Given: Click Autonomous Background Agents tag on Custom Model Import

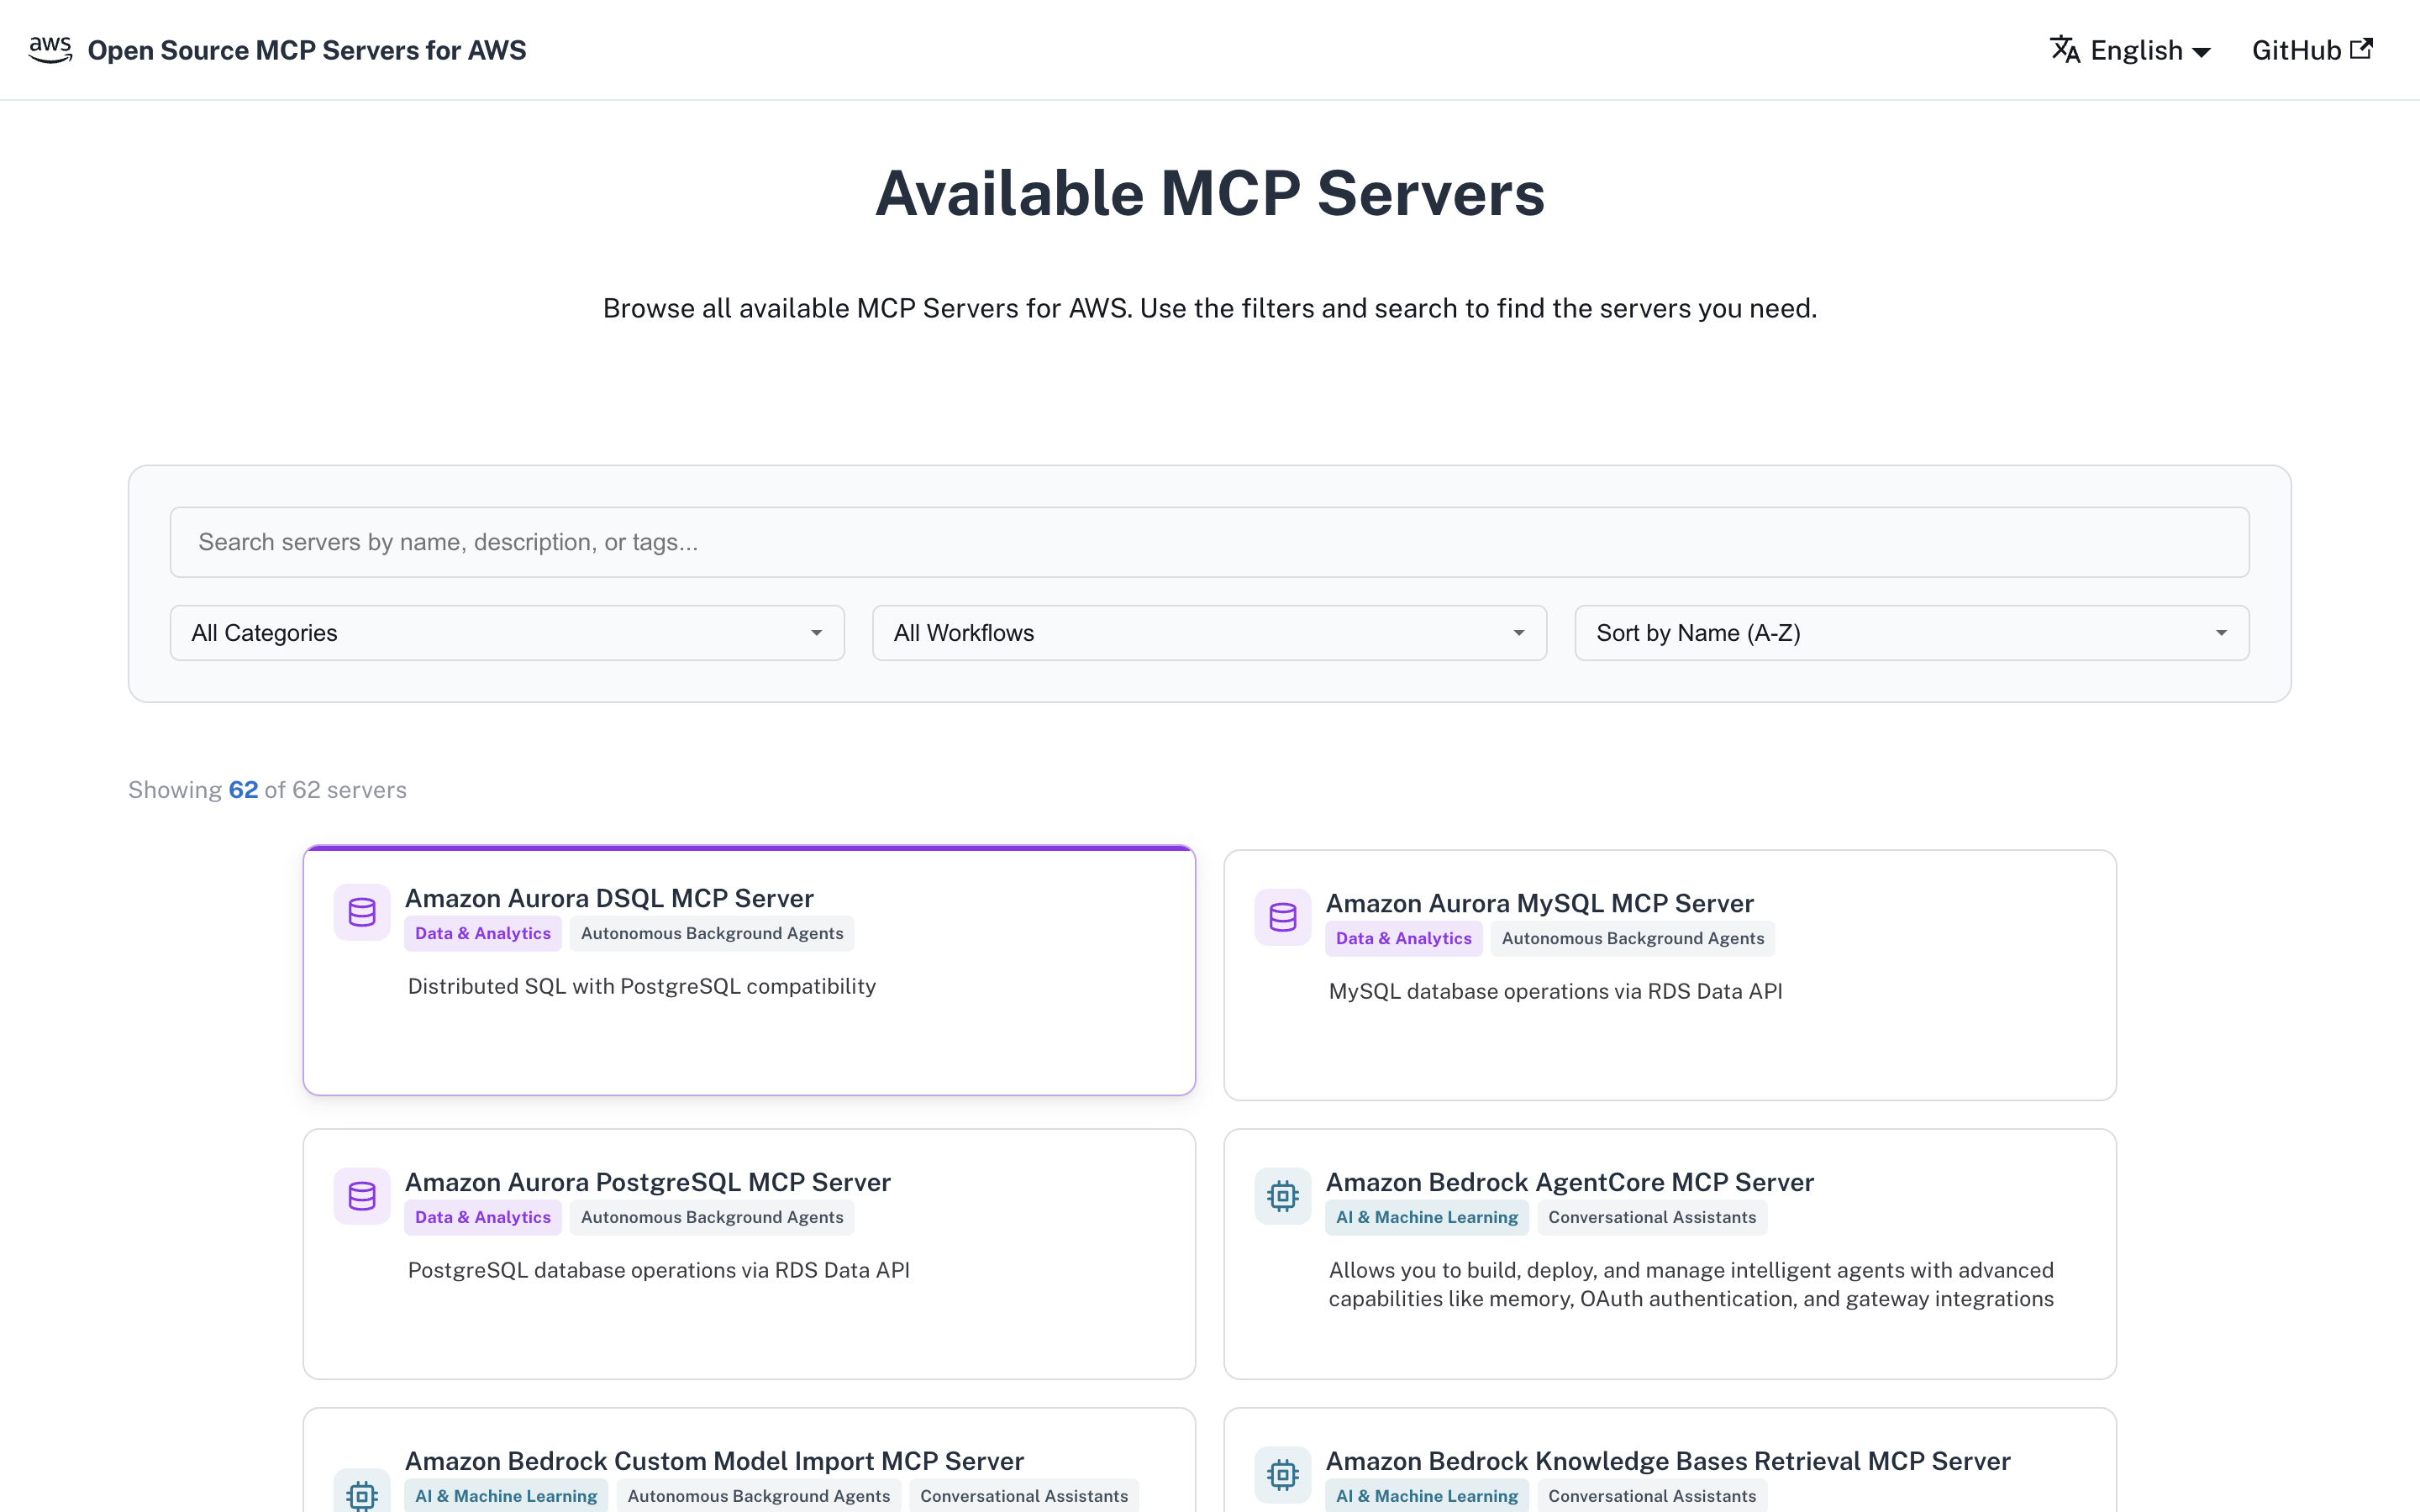Looking at the screenshot, I should pos(759,1496).
